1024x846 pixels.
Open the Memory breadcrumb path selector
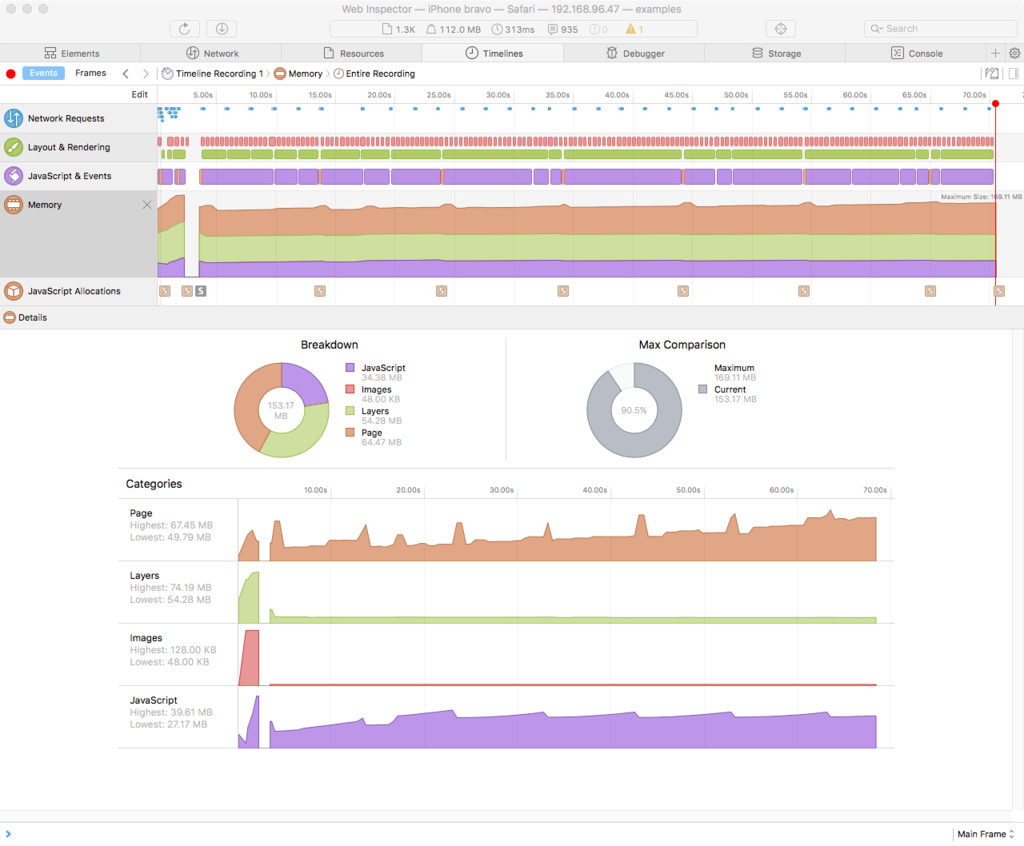point(299,74)
